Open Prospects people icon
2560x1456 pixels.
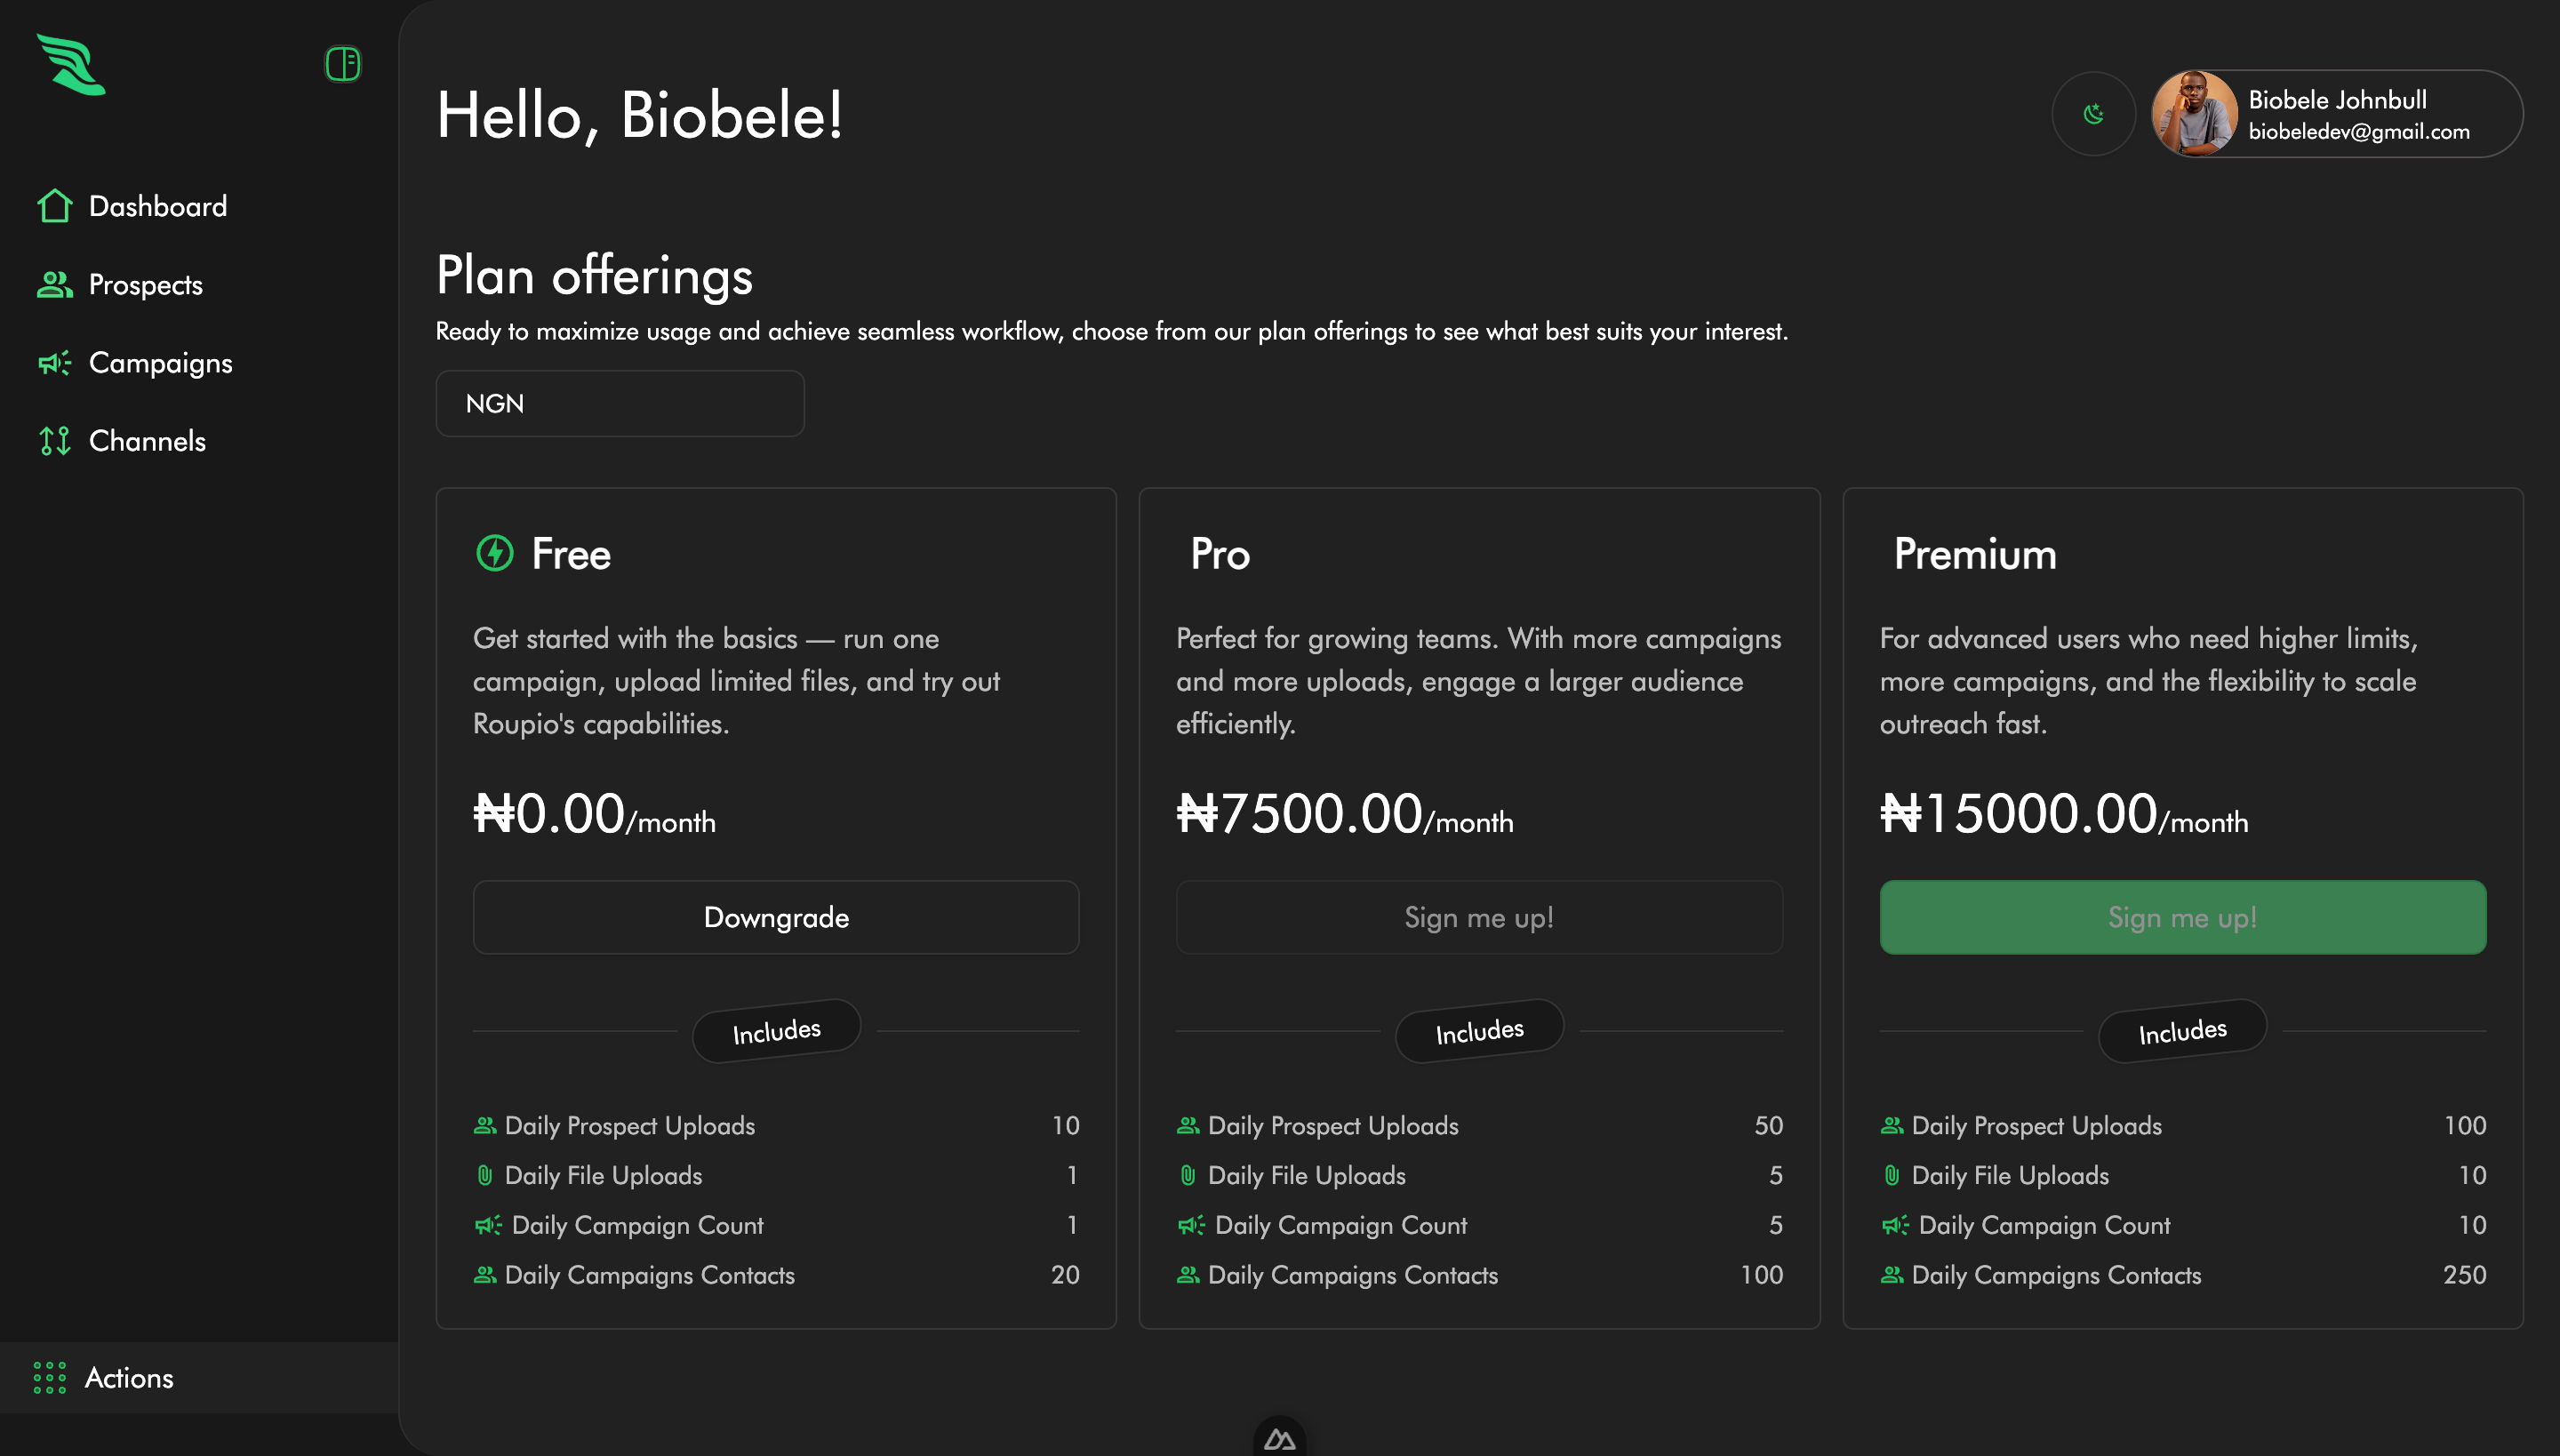click(x=55, y=285)
